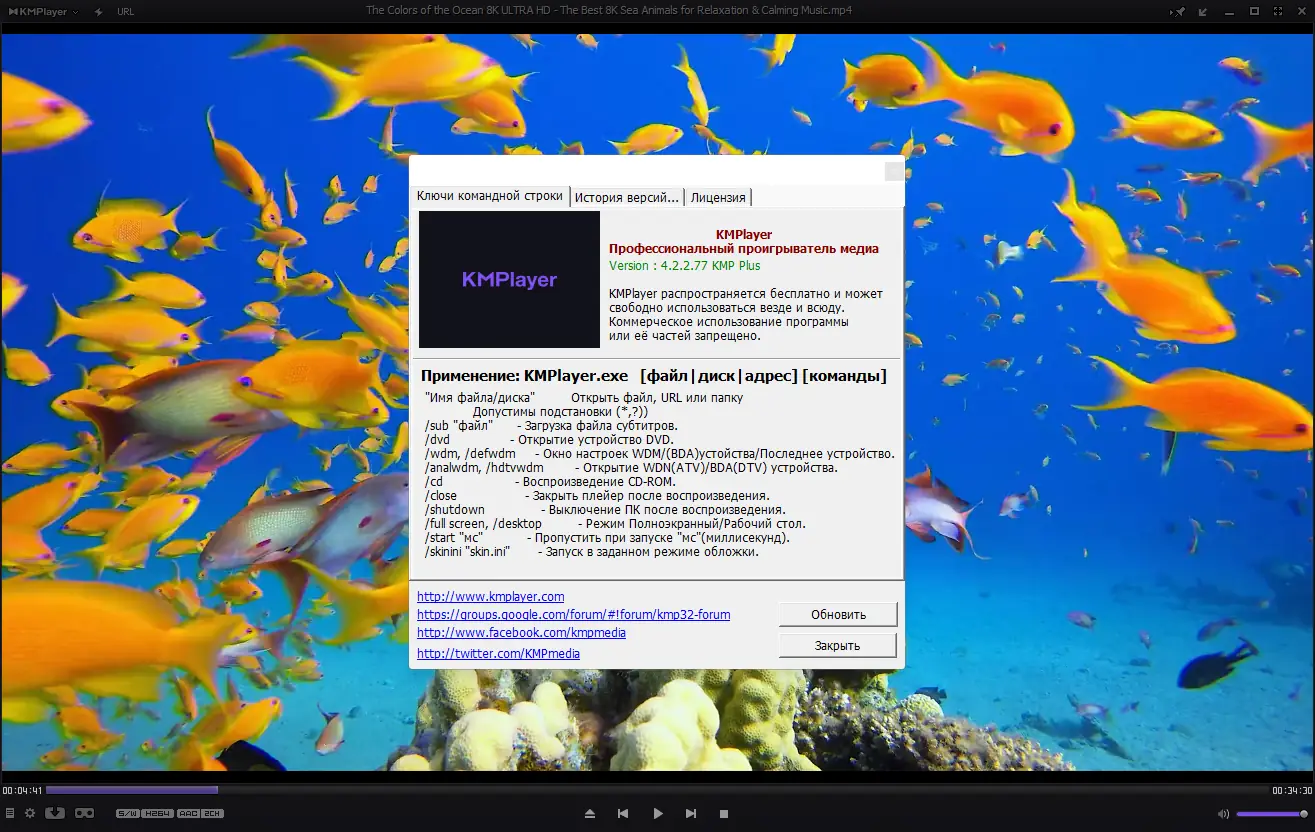Open the Лицензия tab
The width and height of the screenshot is (1315, 832).
click(718, 197)
